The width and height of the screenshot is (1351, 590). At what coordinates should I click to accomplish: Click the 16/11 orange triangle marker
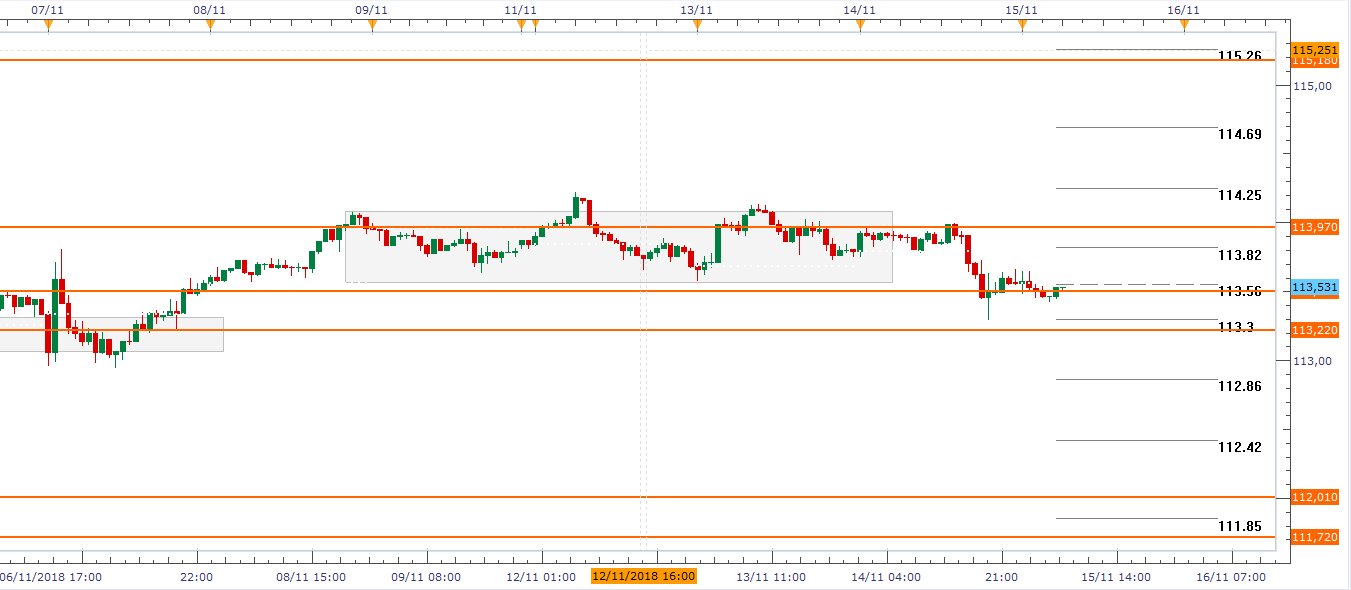tap(1184, 26)
